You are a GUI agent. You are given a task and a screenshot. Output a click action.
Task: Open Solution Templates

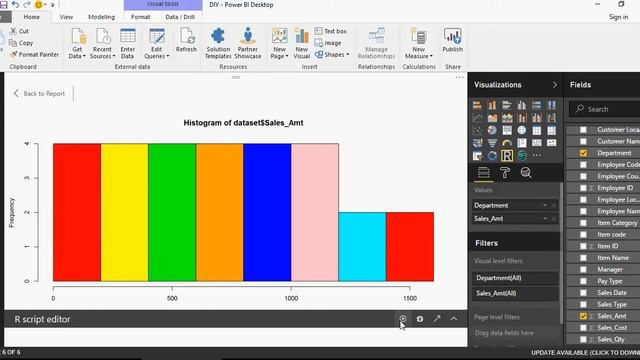coord(218,43)
